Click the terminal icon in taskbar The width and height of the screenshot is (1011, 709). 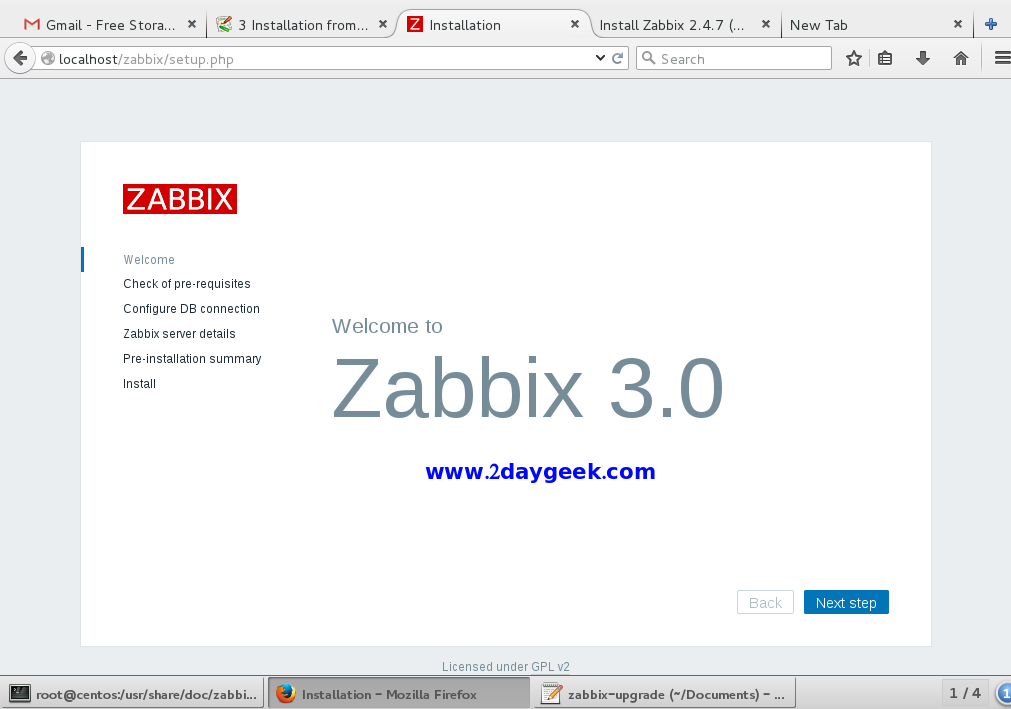pyautogui.click(x=20, y=694)
